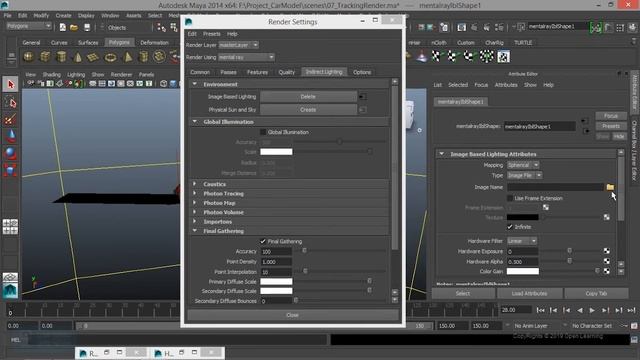Go to start of playback range

click(x=540, y=310)
